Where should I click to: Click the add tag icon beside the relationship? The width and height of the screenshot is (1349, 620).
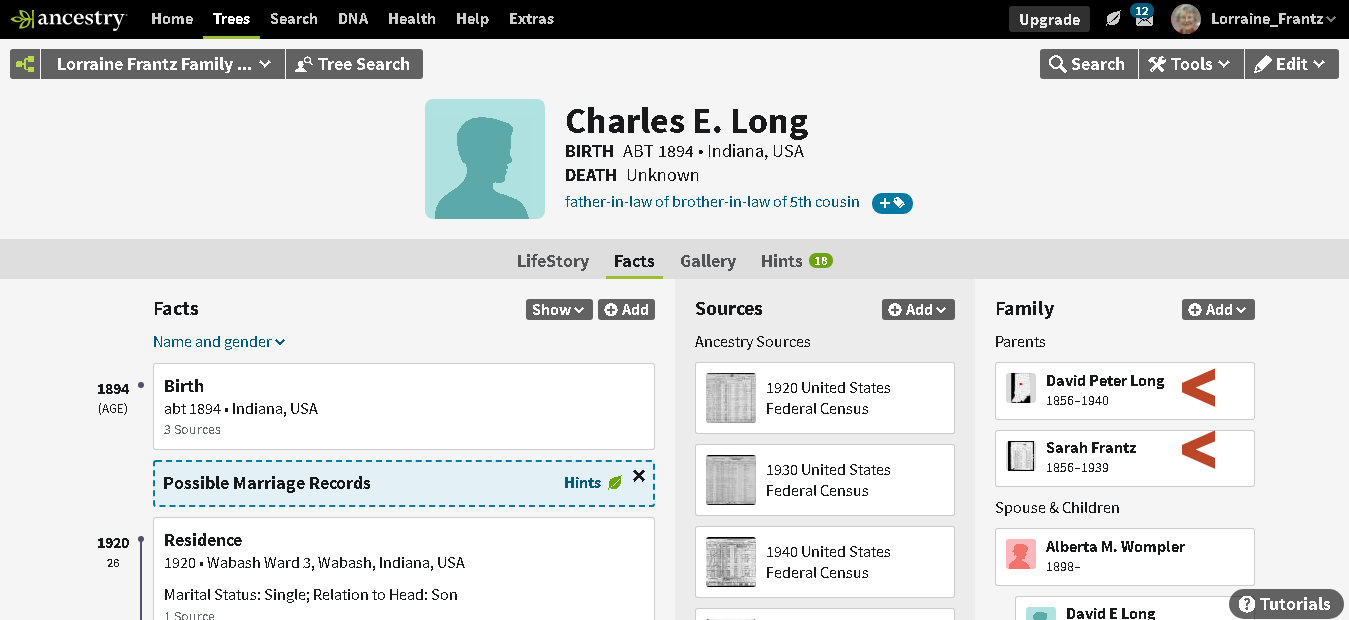892,203
